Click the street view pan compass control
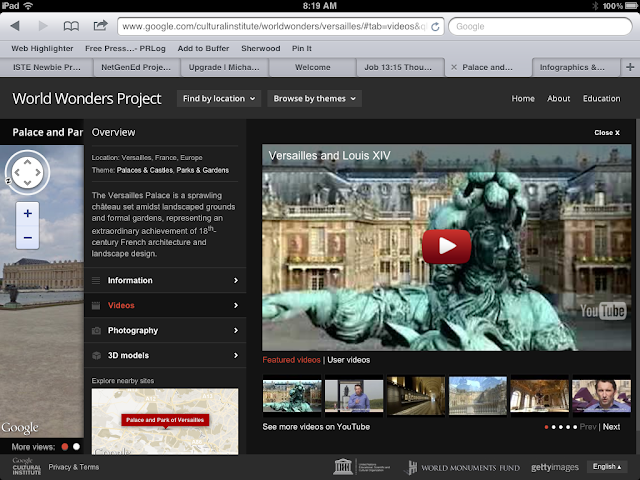Image resolution: width=640 pixels, height=480 pixels. [27, 172]
